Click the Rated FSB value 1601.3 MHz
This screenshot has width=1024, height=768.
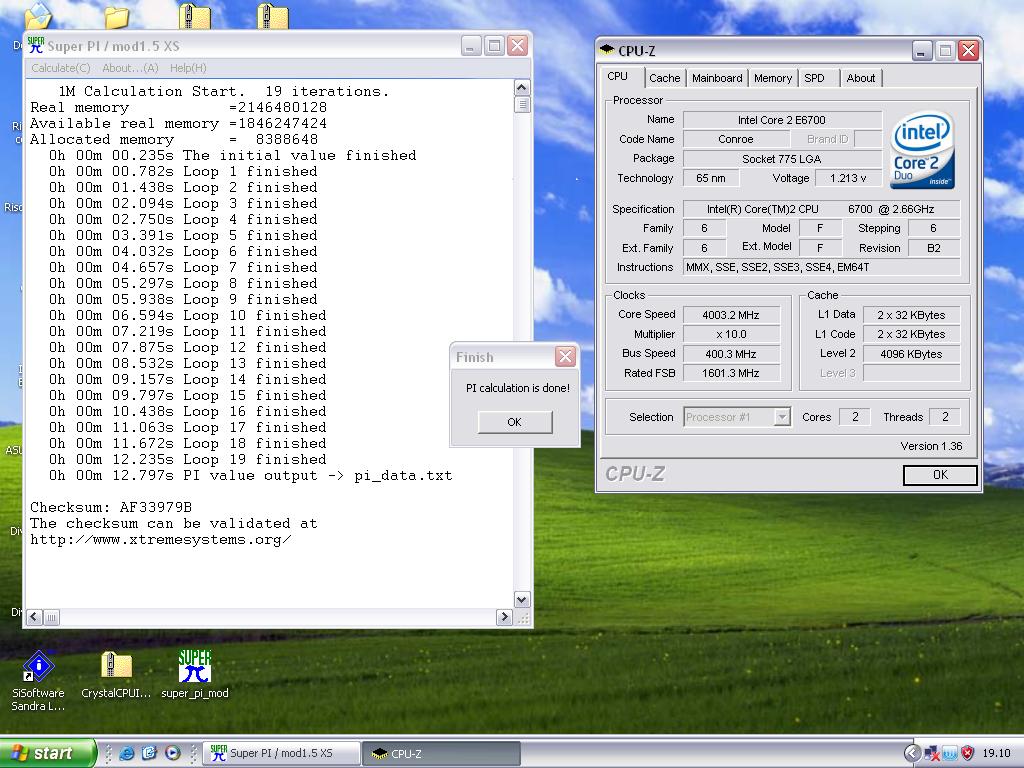tap(731, 373)
